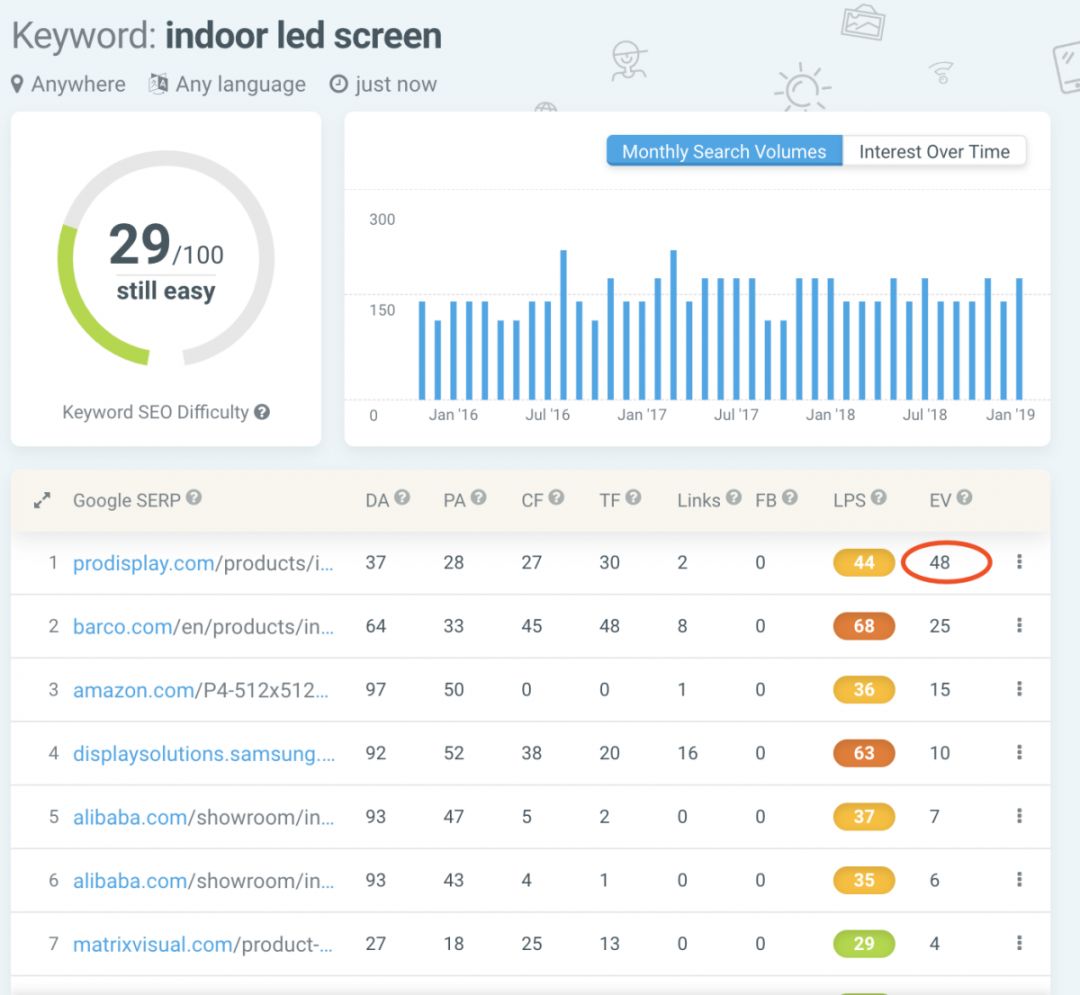Image resolution: width=1080 pixels, height=995 pixels.
Task: Open the alibaba.com link in row 5
Action: pos(203,817)
